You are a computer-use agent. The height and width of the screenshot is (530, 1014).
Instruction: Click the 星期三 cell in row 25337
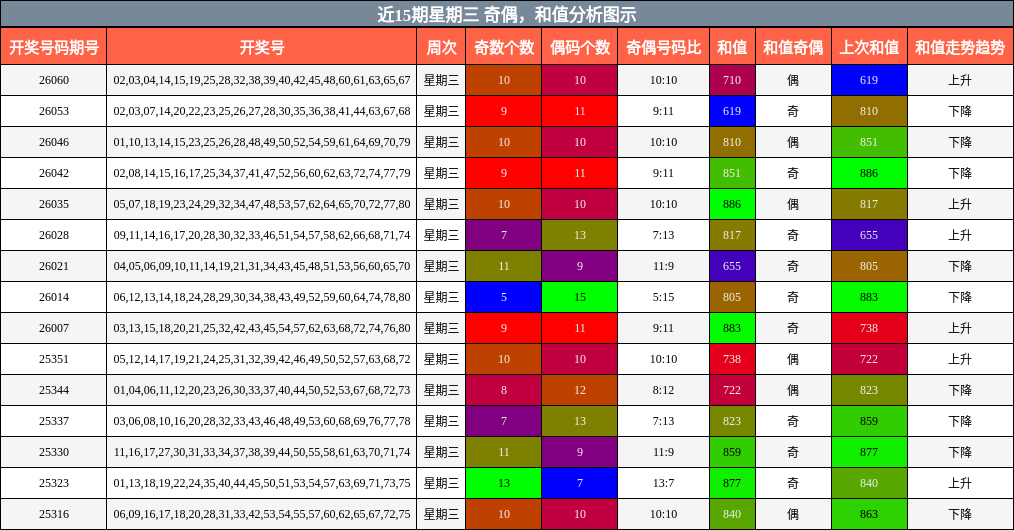pos(441,421)
